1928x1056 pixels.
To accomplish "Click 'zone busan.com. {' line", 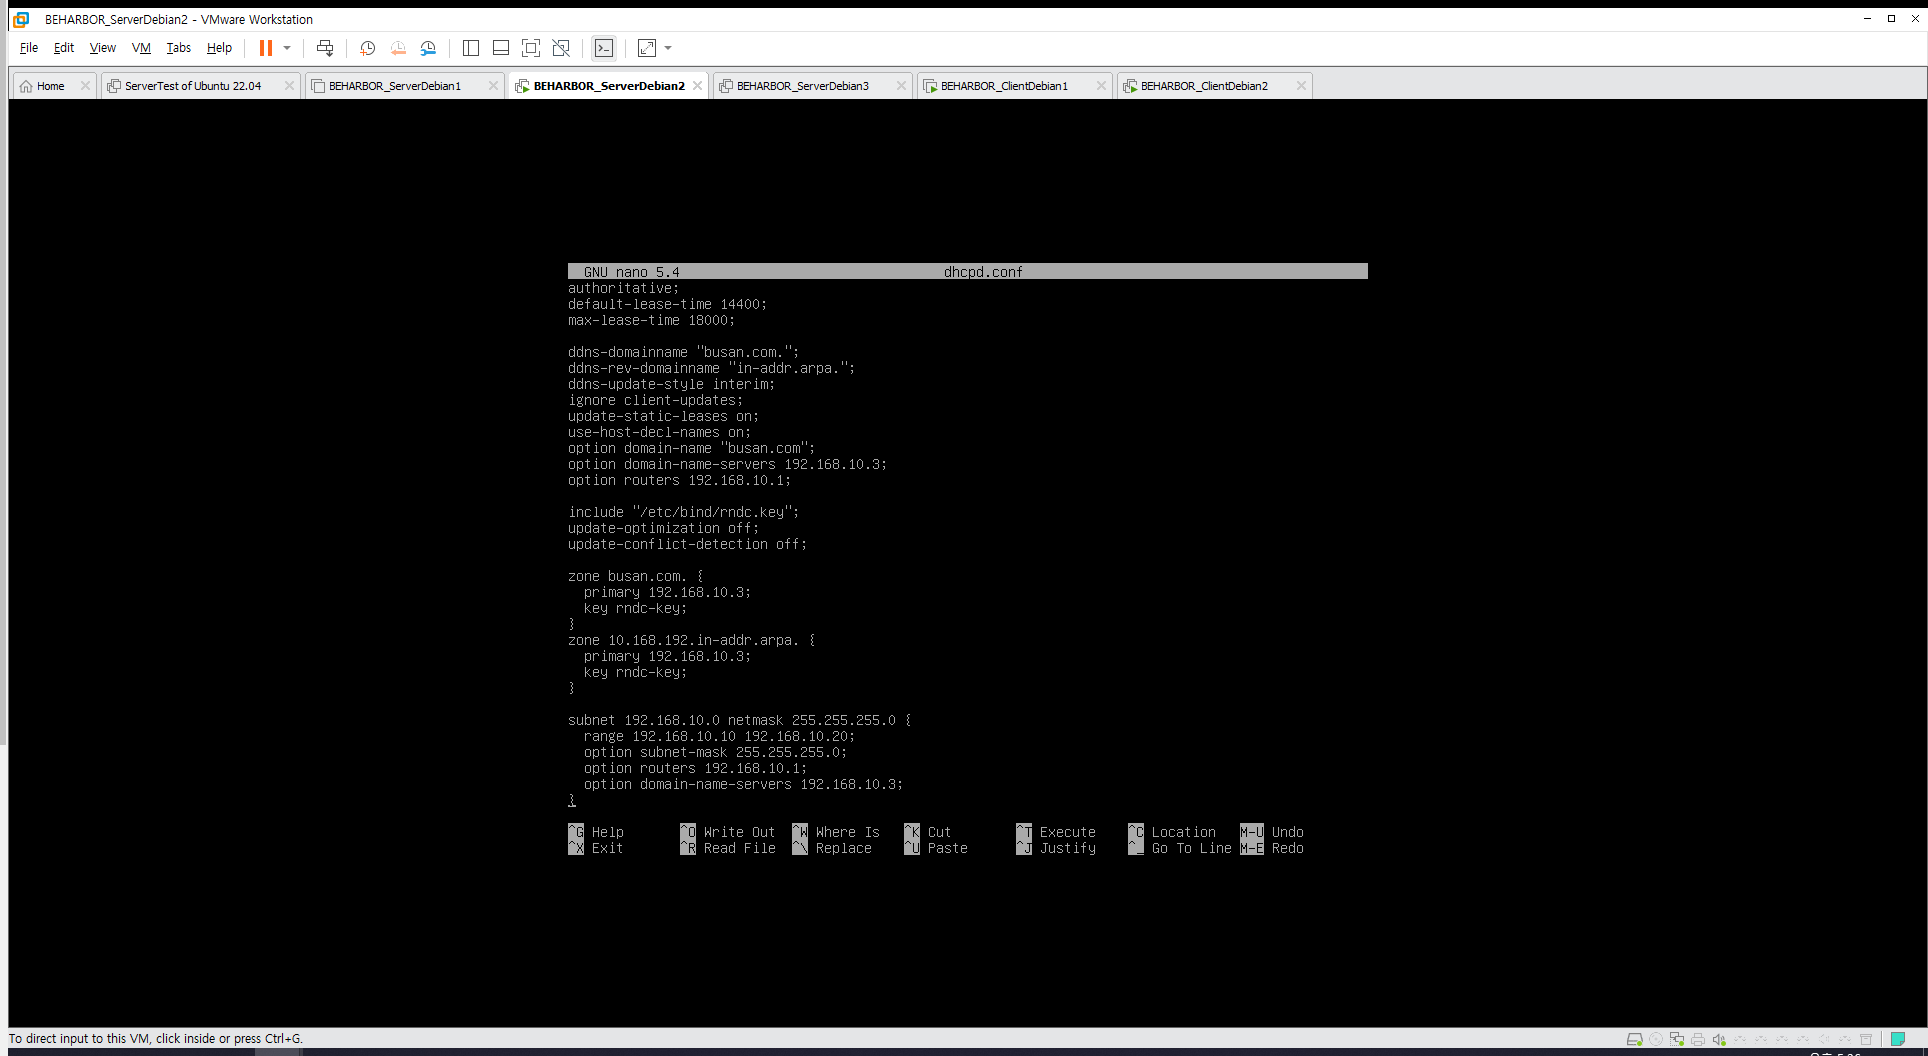I will click(636, 576).
